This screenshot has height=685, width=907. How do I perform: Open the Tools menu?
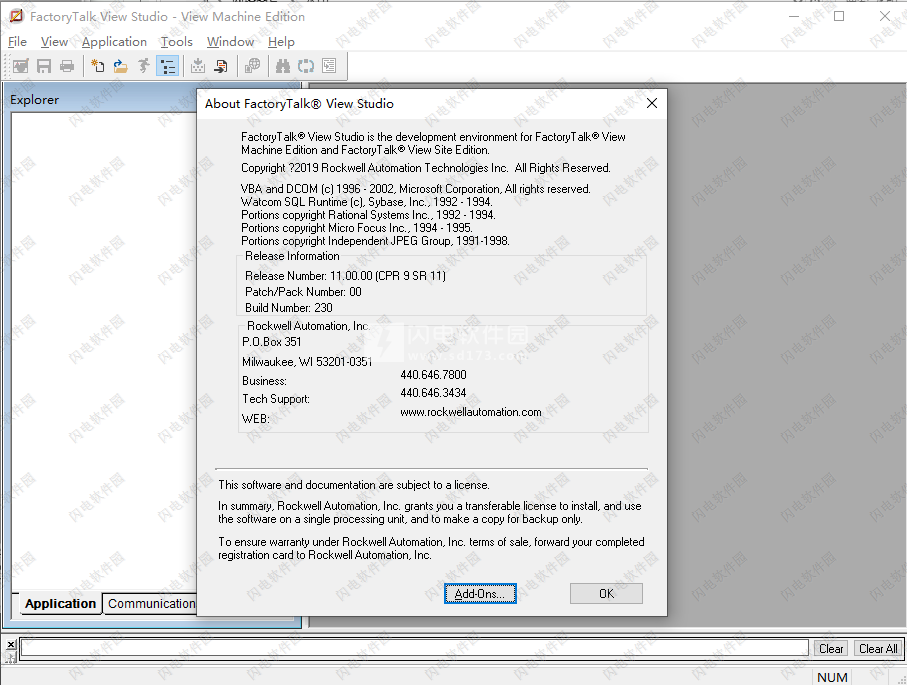click(176, 42)
